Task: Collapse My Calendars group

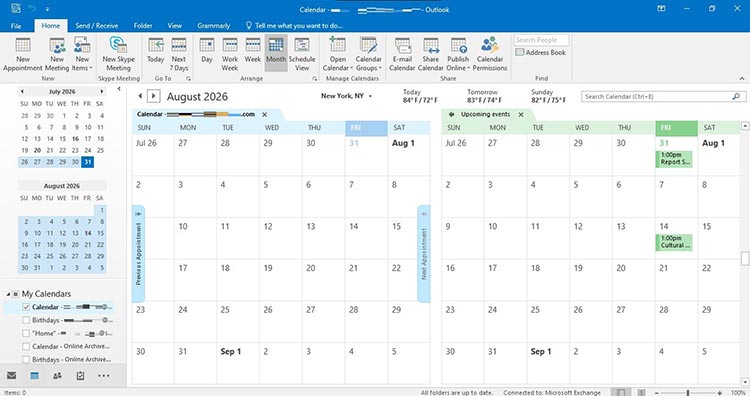Action: click(x=9, y=294)
